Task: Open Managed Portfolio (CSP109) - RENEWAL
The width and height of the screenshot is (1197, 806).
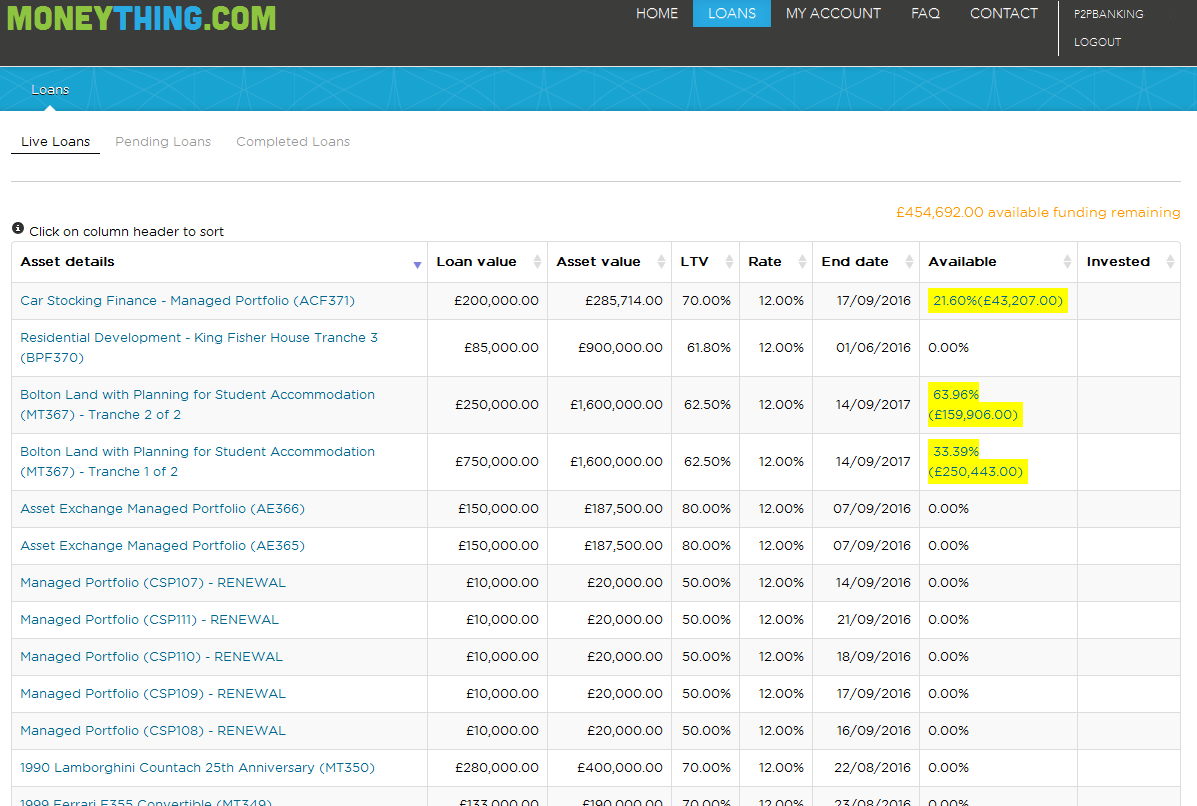Action: (153, 694)
